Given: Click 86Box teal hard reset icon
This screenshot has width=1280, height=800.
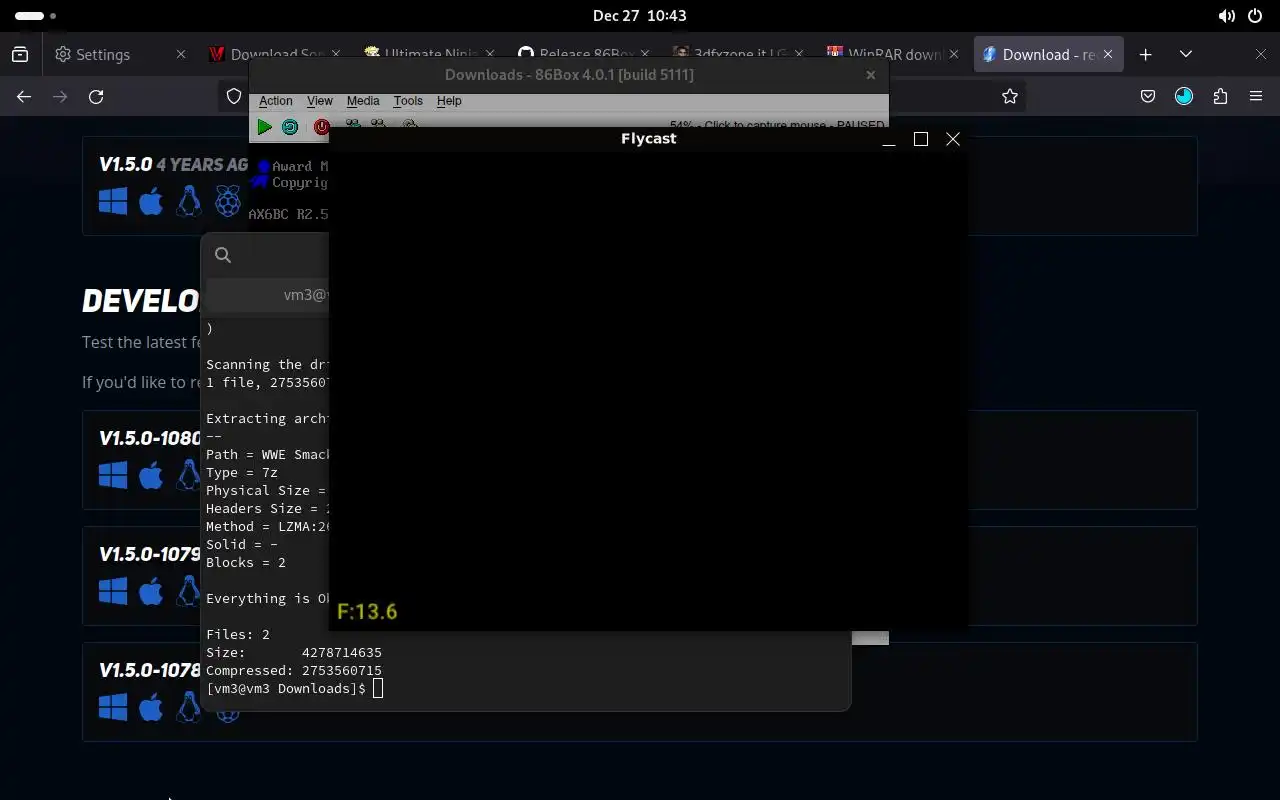Looking at the screenshot, I should [290, 127].
